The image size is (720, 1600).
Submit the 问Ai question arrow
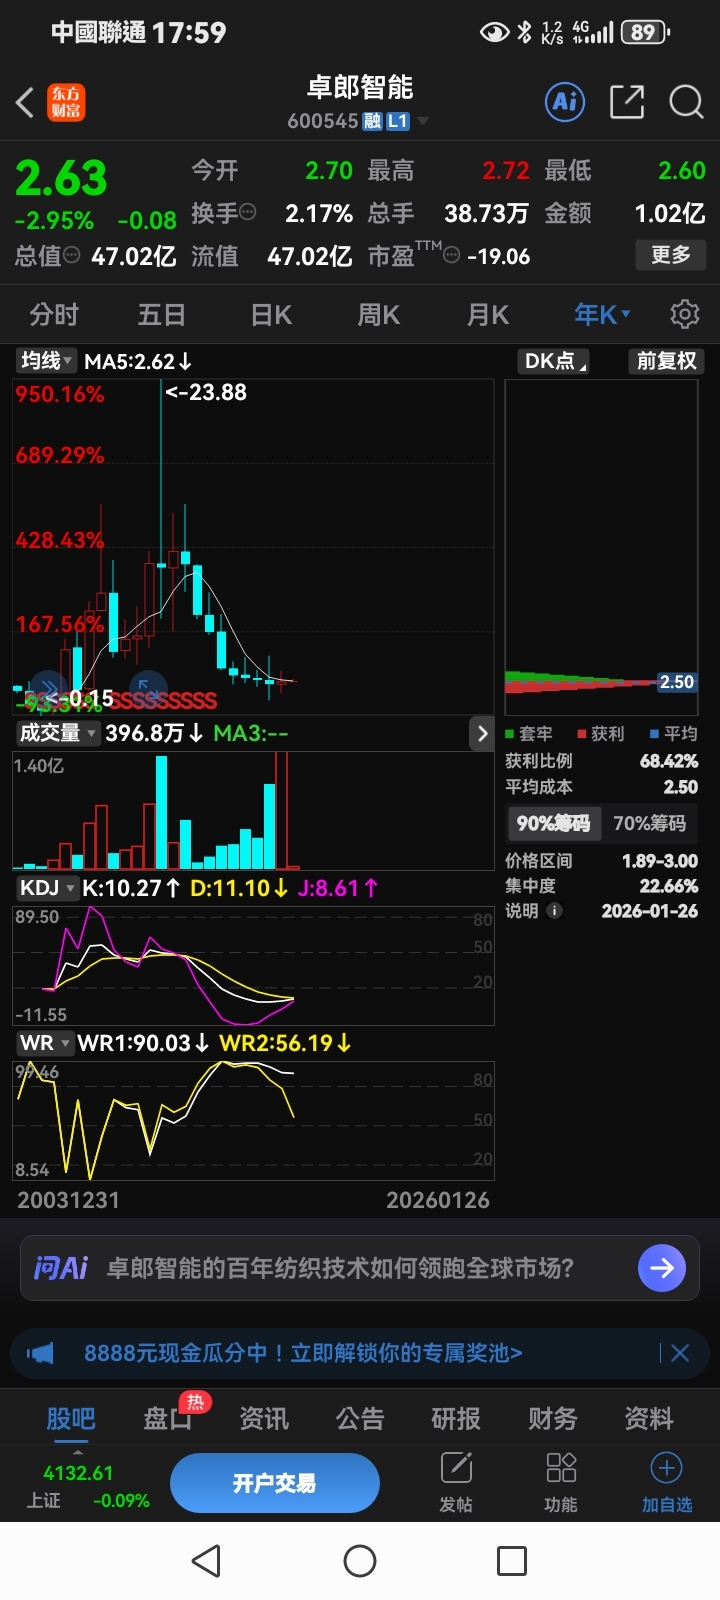pos(662,1268)
